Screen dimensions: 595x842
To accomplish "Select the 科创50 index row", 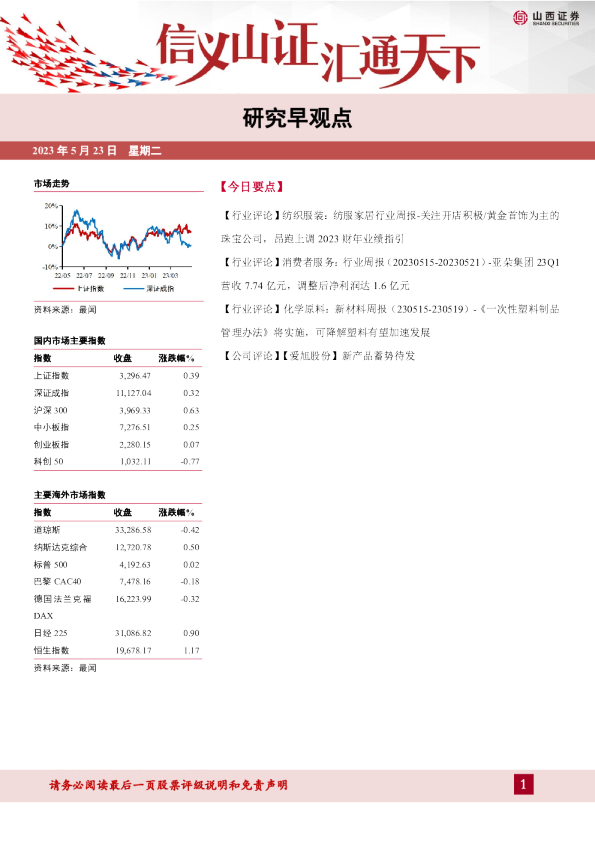I will [x=117, y=461].
